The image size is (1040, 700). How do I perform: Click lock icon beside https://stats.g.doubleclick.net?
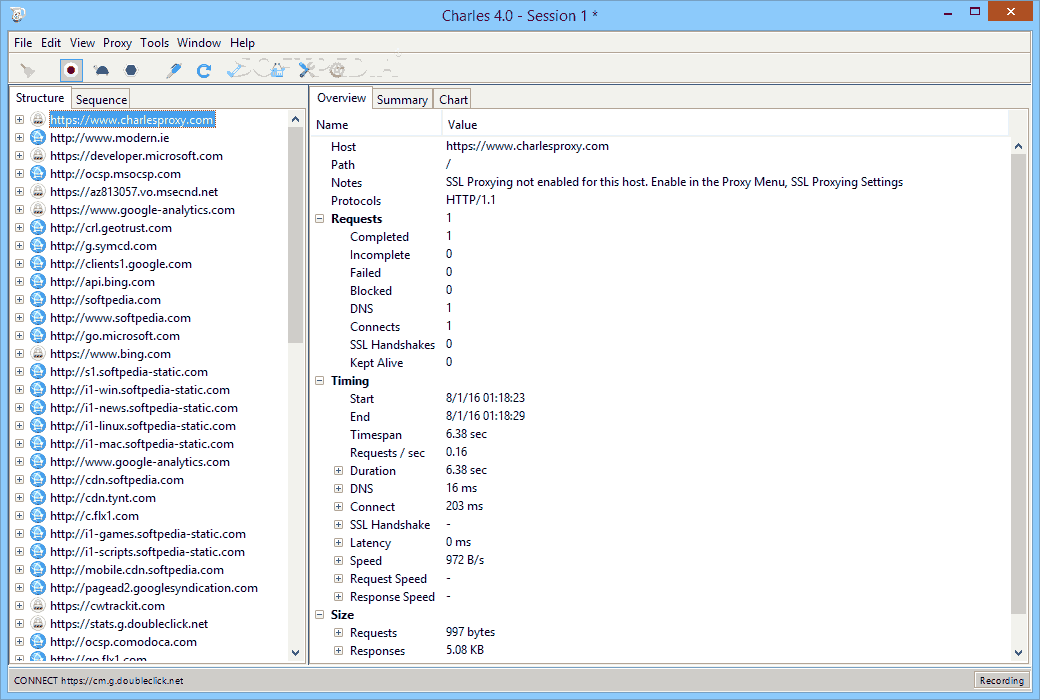38,623
